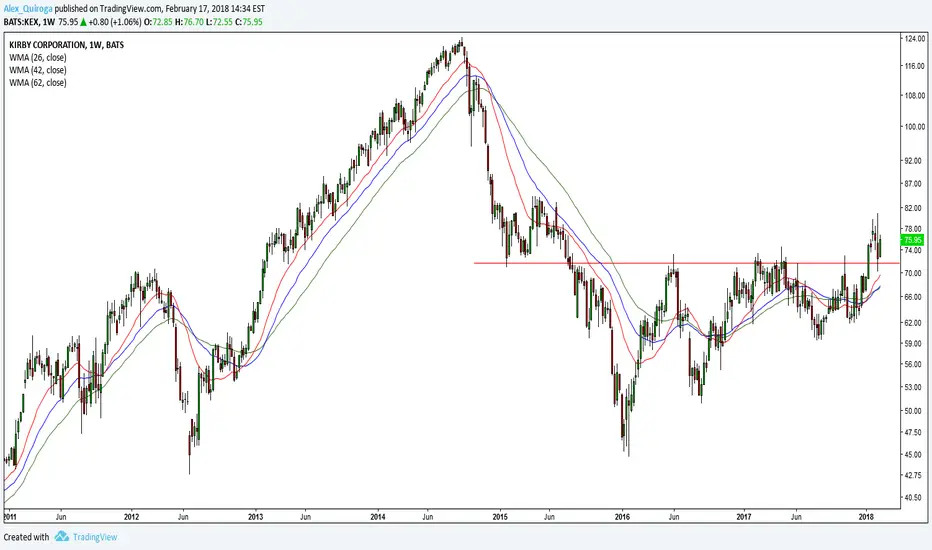Click the 40.50 price axis label
This screenshot has height=550, width=932.
pyautogui.click(x=914, y=497)
